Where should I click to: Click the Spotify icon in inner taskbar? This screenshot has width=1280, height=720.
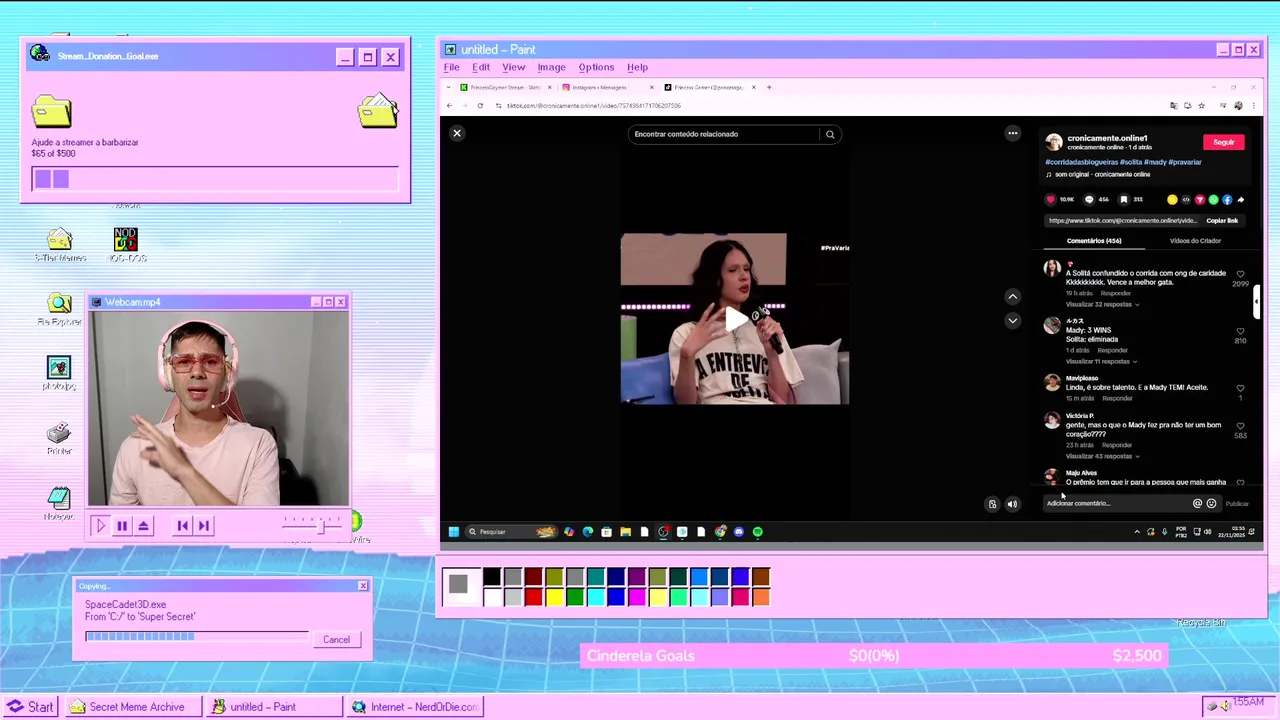point(757,532)
